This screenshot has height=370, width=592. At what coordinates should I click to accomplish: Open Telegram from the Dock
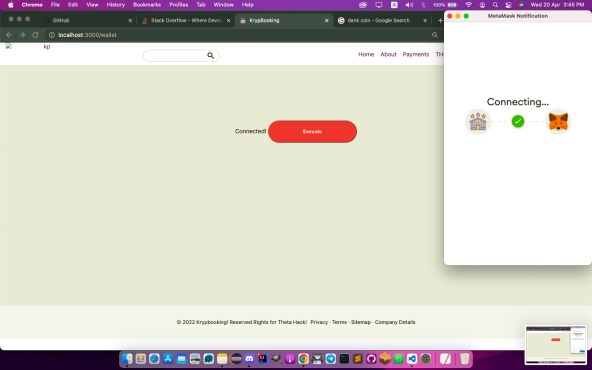tap(331, 358)
